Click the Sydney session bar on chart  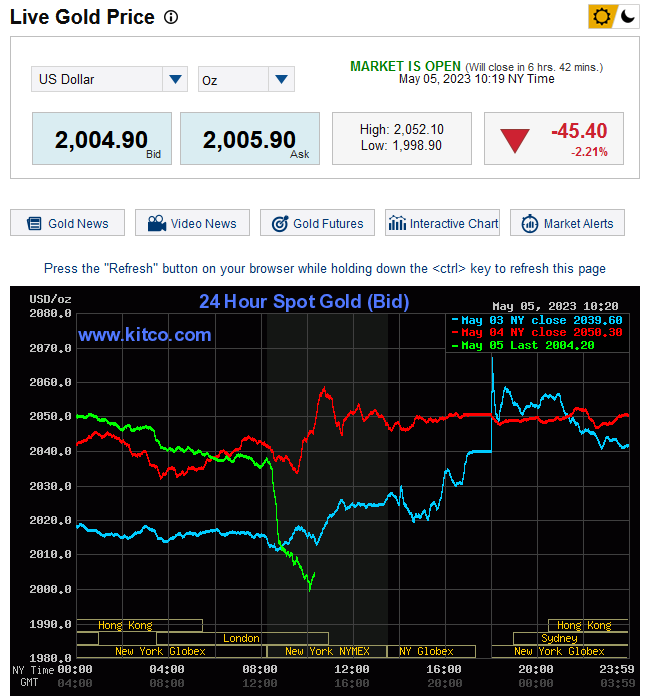571,638
